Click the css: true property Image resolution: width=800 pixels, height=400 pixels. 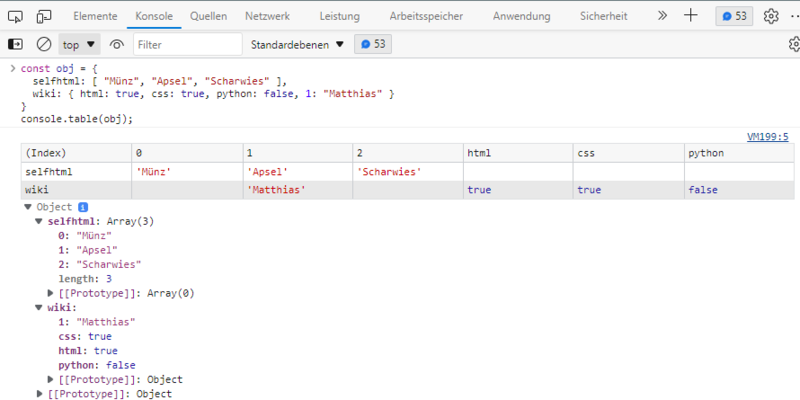(85, 336)
